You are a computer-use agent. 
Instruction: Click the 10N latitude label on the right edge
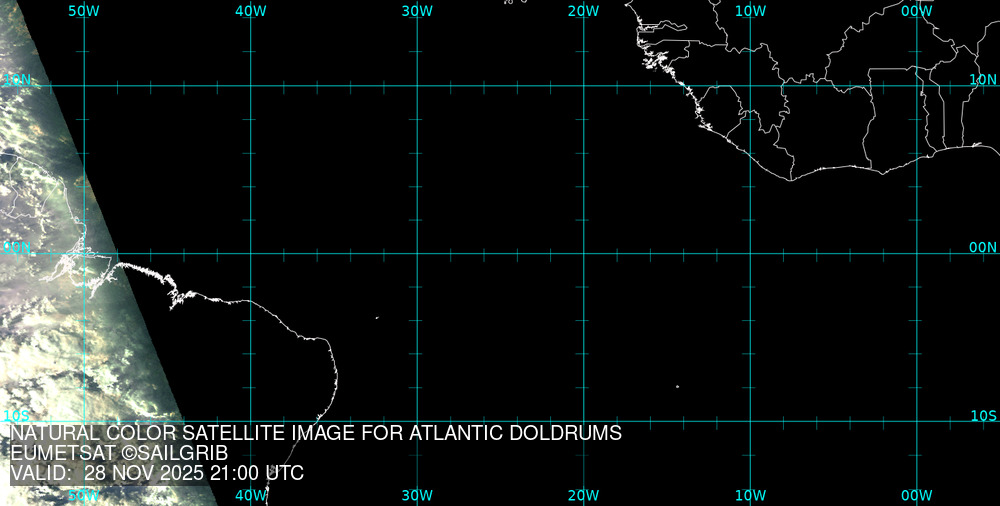pos(983,78)
